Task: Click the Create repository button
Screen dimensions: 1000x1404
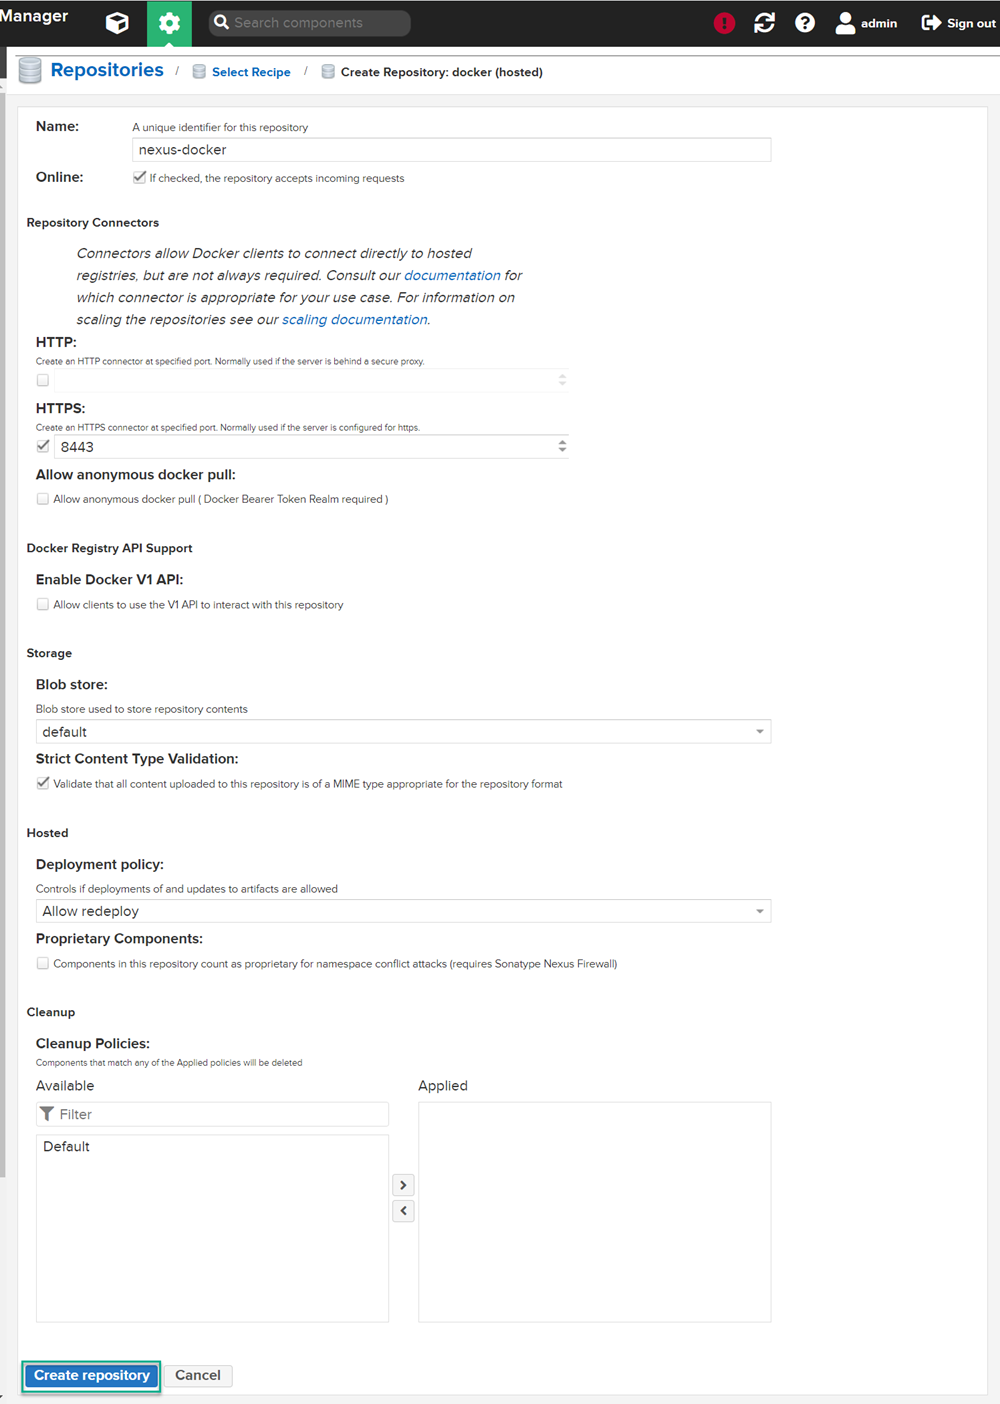Action: tap(90, 1375)
